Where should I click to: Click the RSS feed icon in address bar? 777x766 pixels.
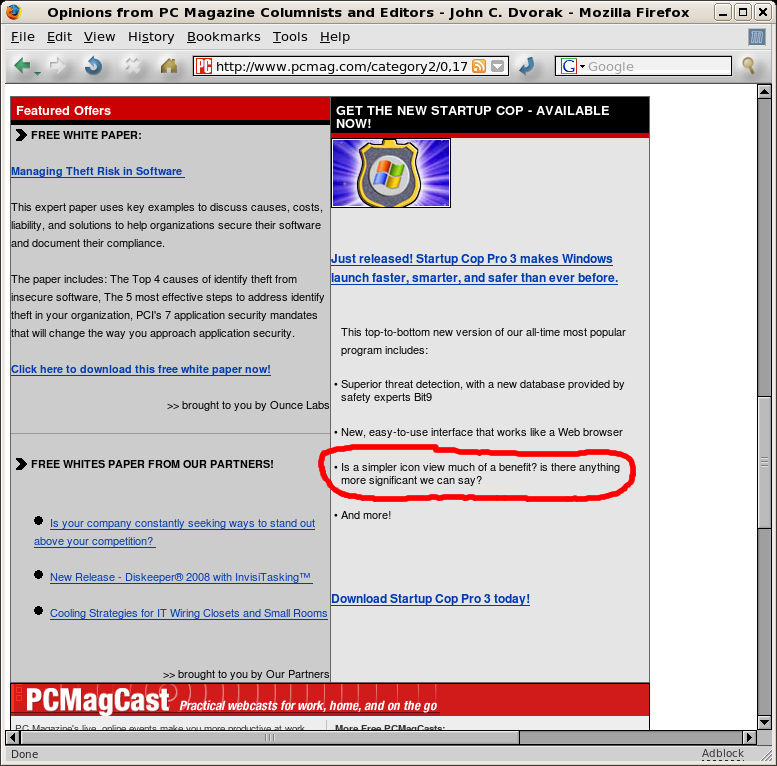(x=479, y=67)
